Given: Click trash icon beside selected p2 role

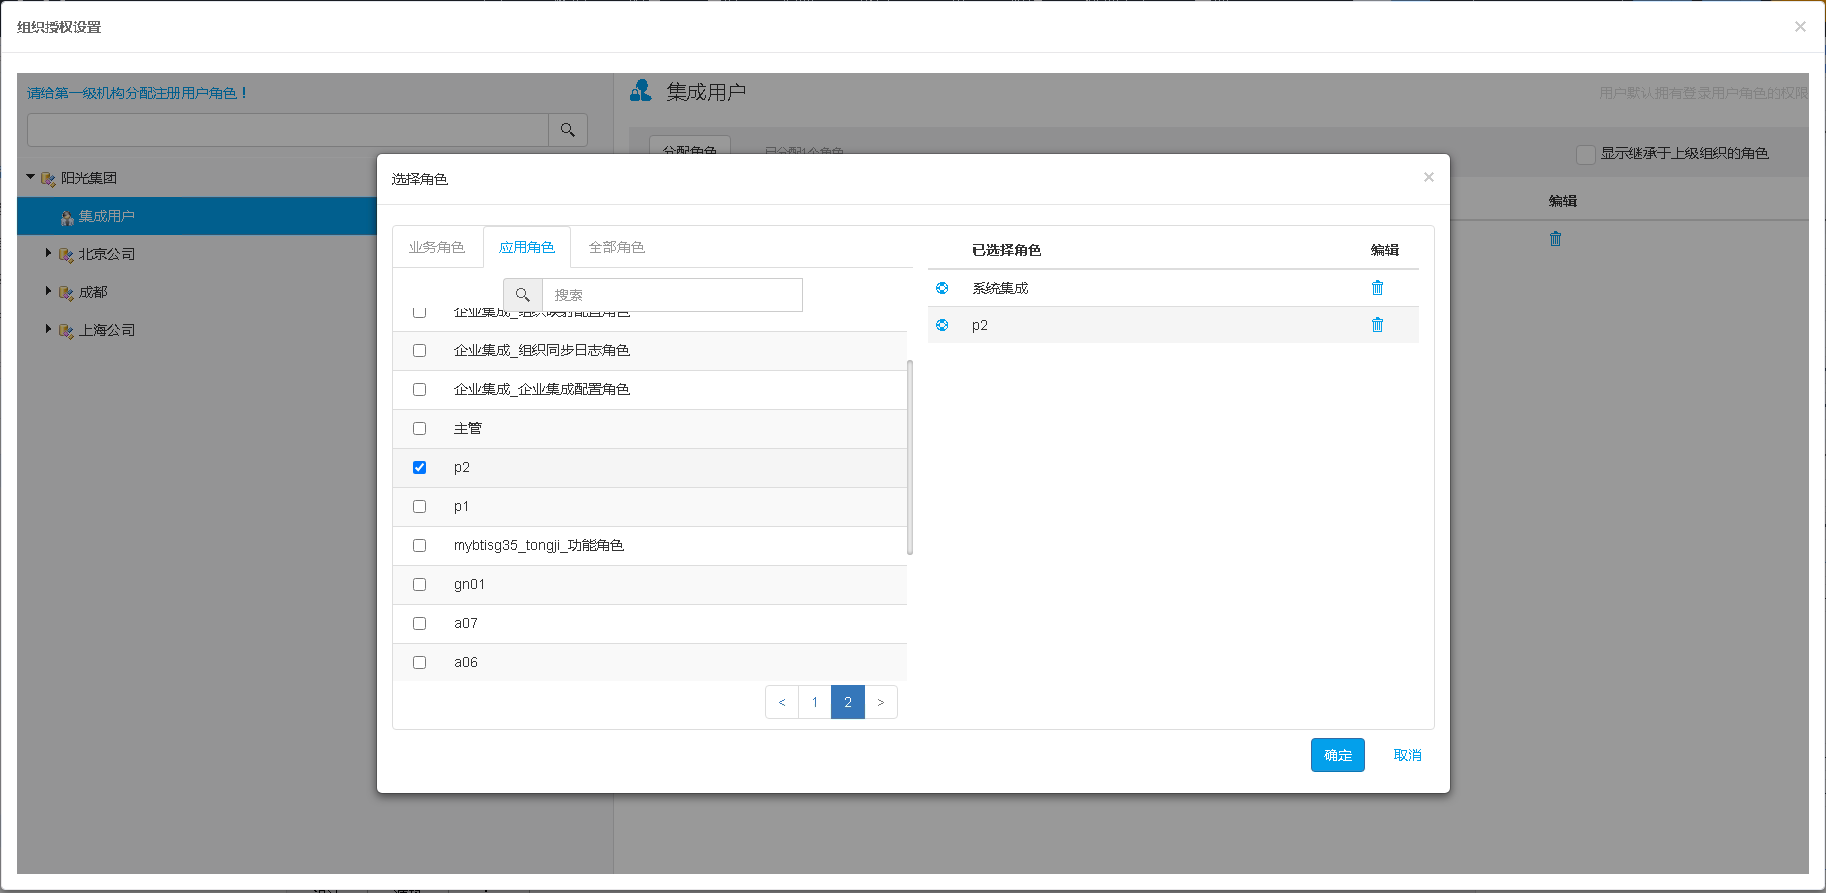Looking at the screenshot, I should [x=1377, y=325].
